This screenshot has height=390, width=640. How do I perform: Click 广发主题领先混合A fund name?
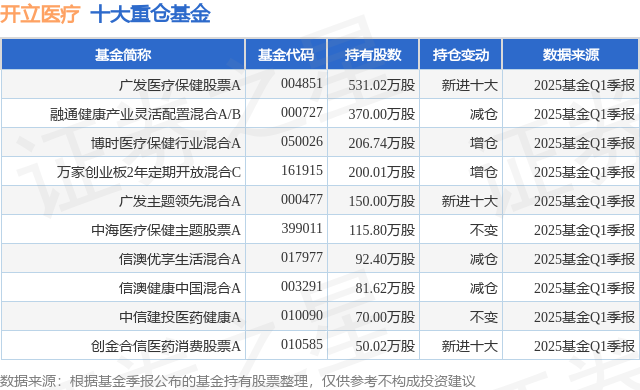coord(180,201)
